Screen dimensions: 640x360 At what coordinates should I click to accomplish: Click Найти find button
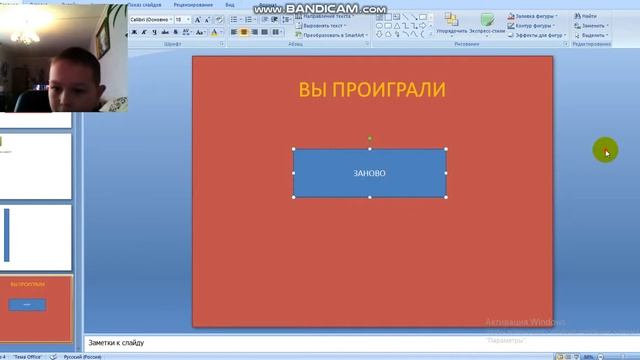point(585,16)
